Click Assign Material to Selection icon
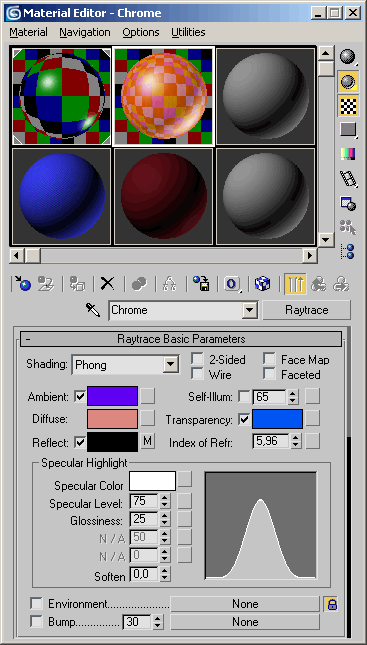Screen dimensions: 367x645 pos(77,283)
